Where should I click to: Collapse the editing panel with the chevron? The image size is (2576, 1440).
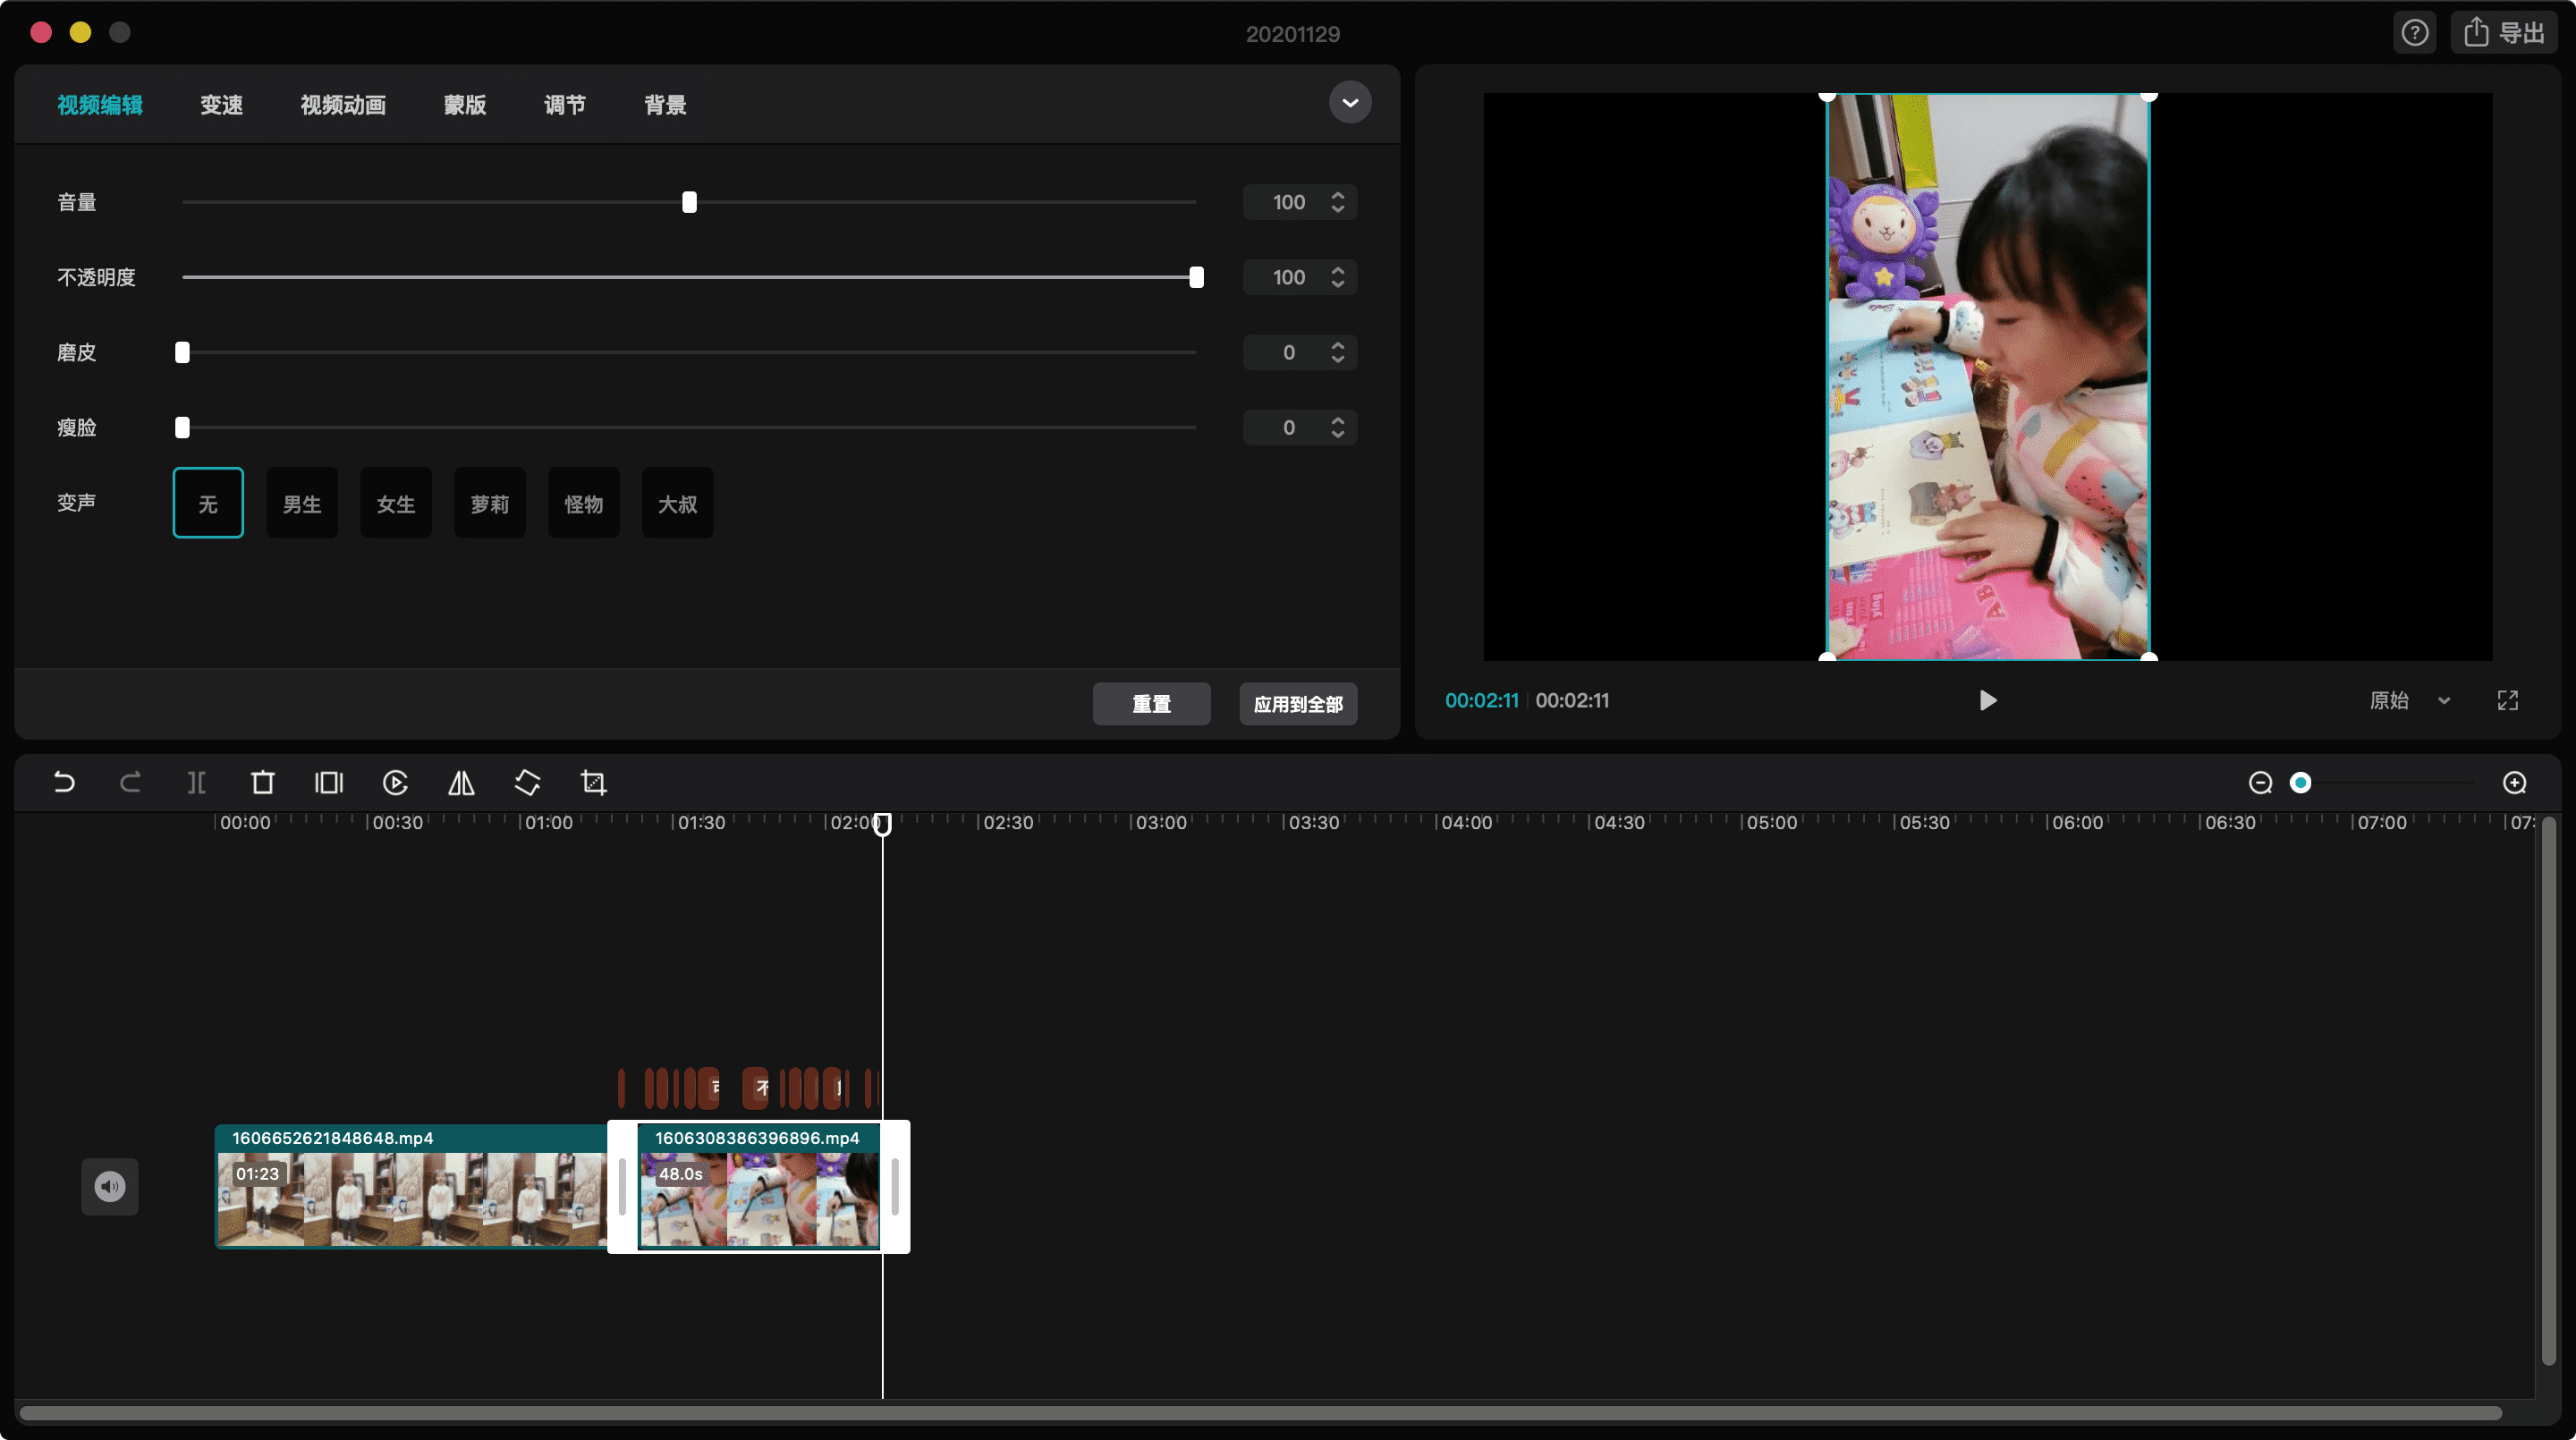click(x=1350, y=102)
